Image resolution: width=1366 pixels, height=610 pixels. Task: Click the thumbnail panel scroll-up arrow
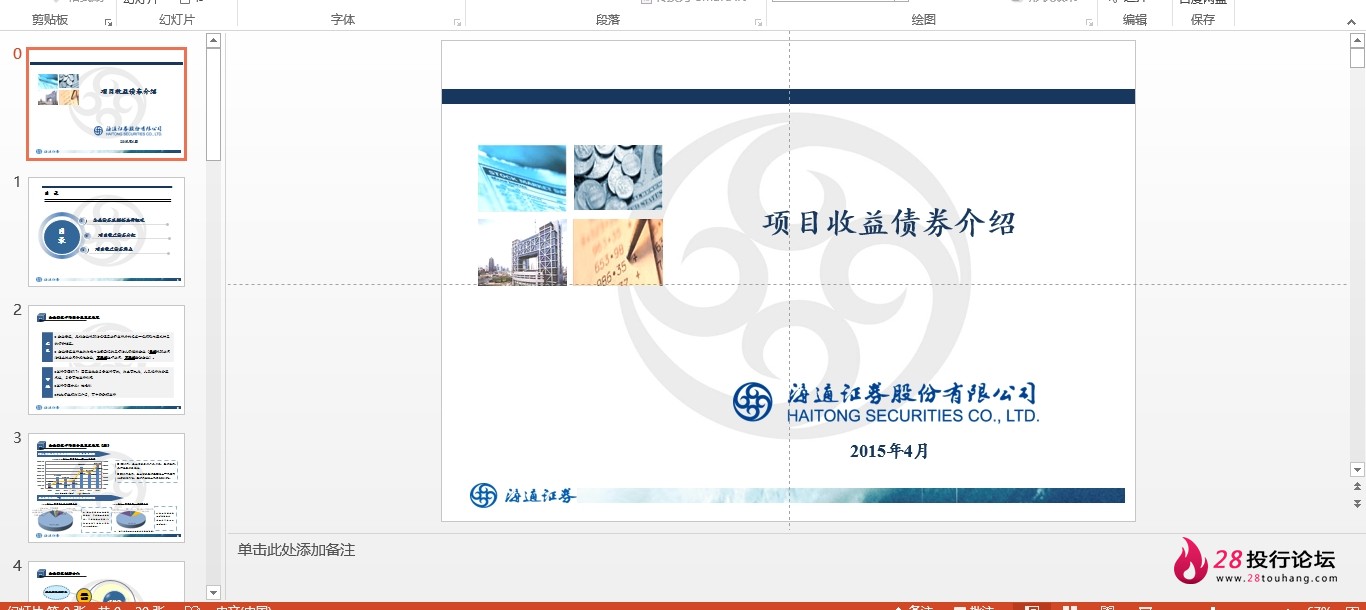pyautogui.click(x=213, y=41)
